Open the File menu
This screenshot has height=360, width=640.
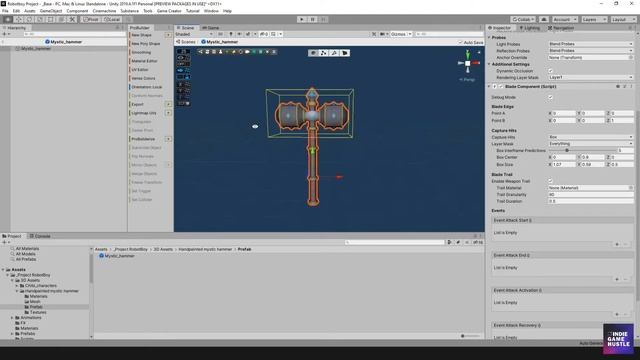[x=5, y=11]
